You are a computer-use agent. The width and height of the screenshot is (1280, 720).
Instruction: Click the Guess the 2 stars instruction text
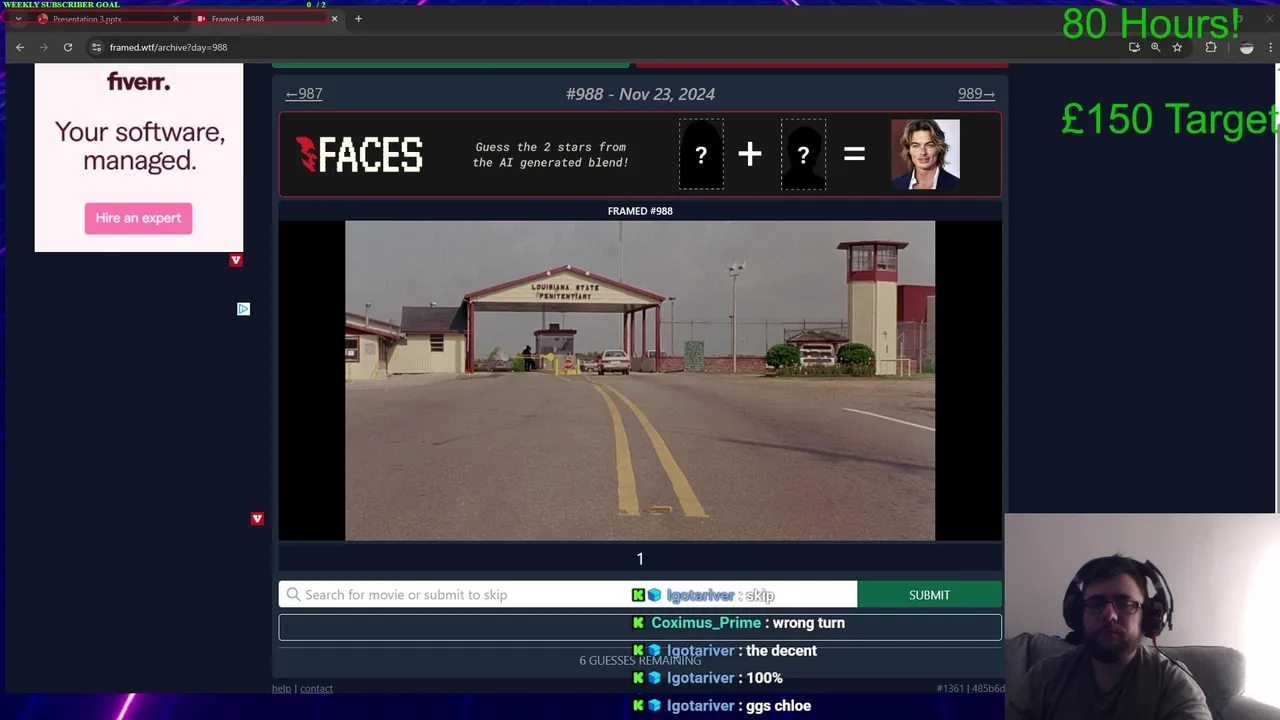coord(550,154)
